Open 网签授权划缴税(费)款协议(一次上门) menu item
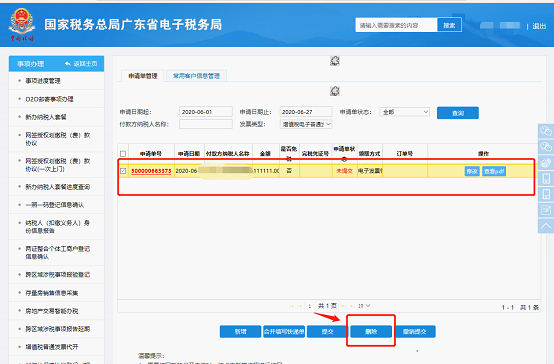 58,165
